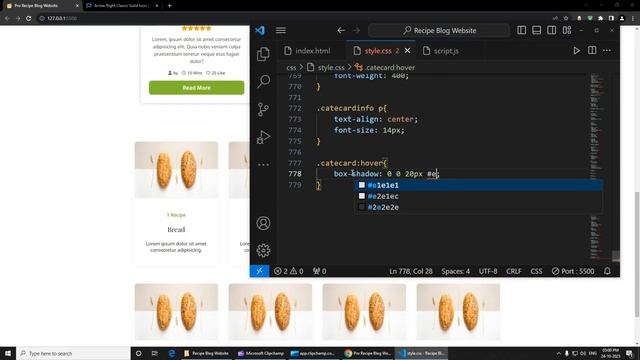
Task: Change encoding via UTF-8
Action: click(x=488, y=271)
